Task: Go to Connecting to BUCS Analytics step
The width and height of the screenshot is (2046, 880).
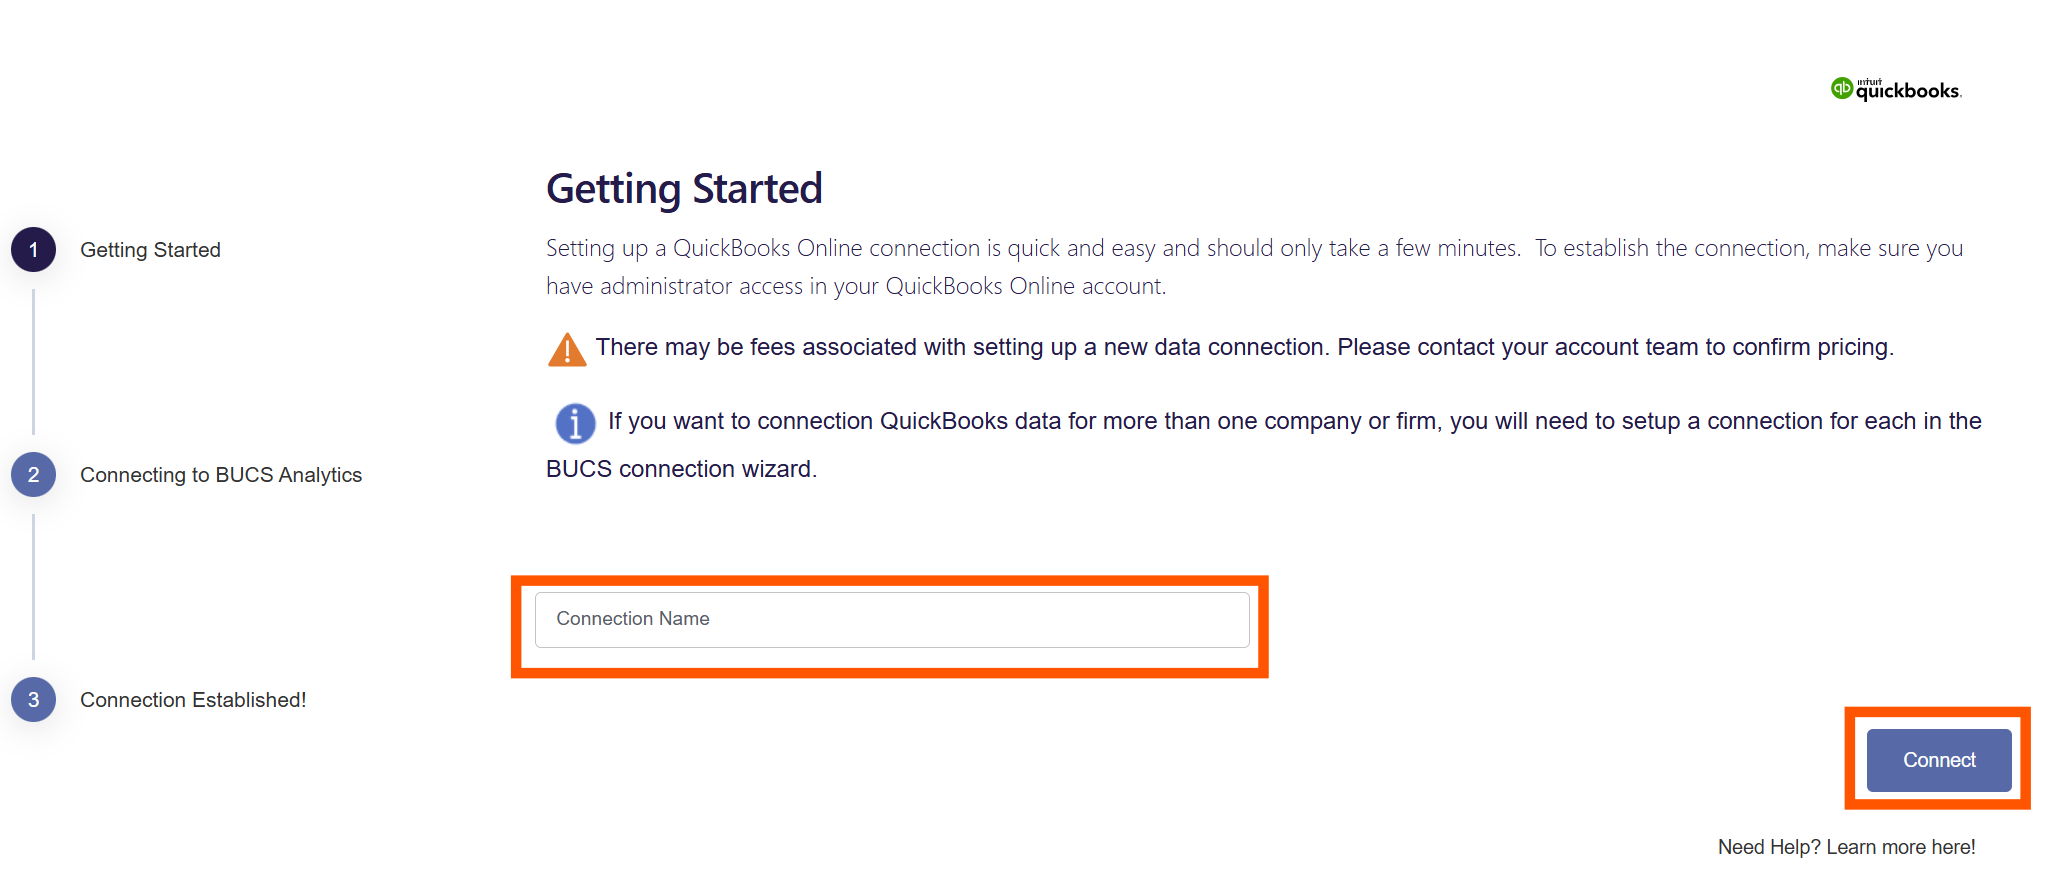Action: (221, 475)
